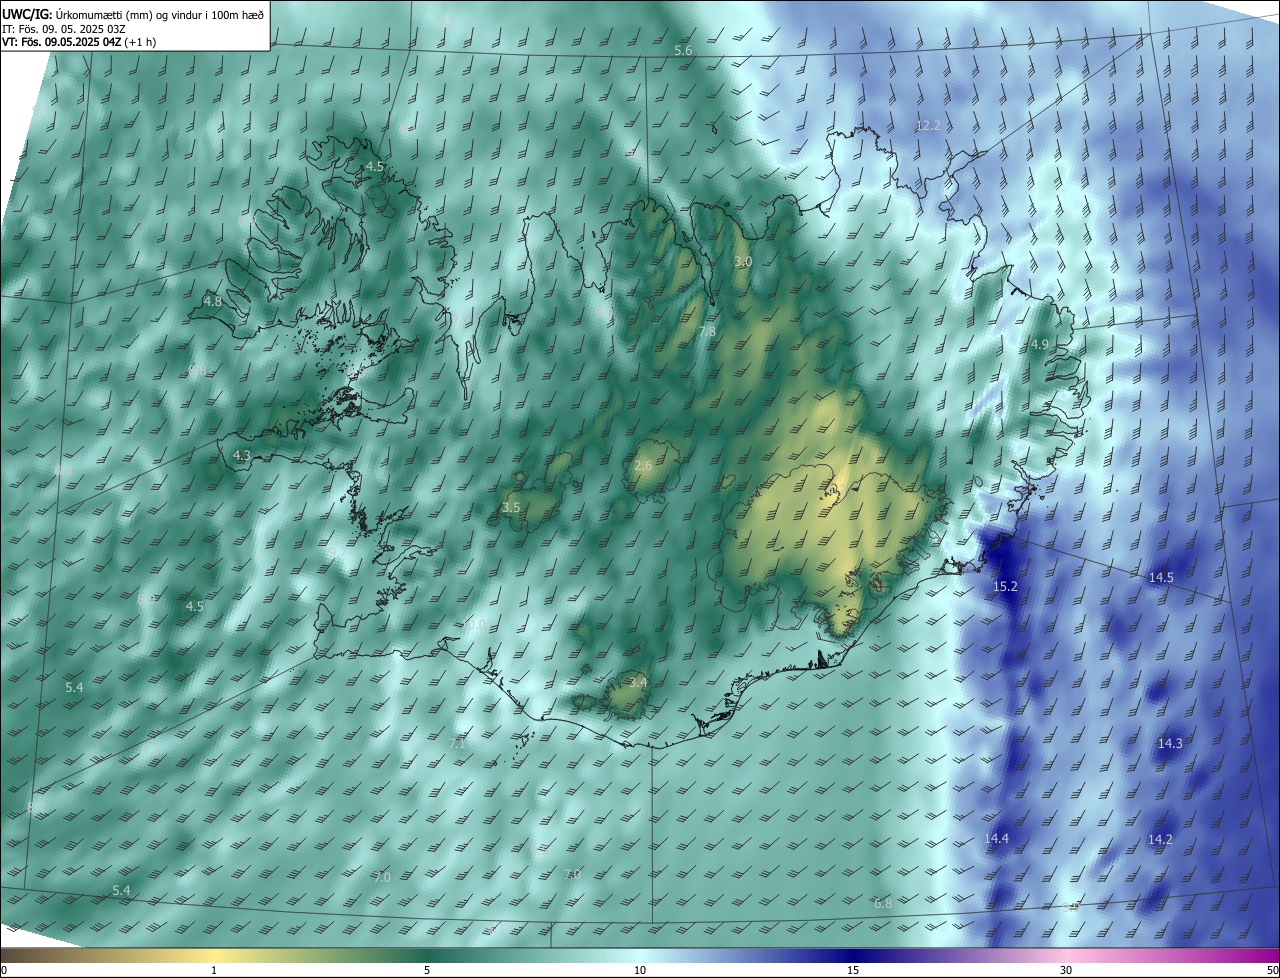Click the 4.3 value label on the map
The height and width of the screenshot is (978, 1280).
click(241, 455)
